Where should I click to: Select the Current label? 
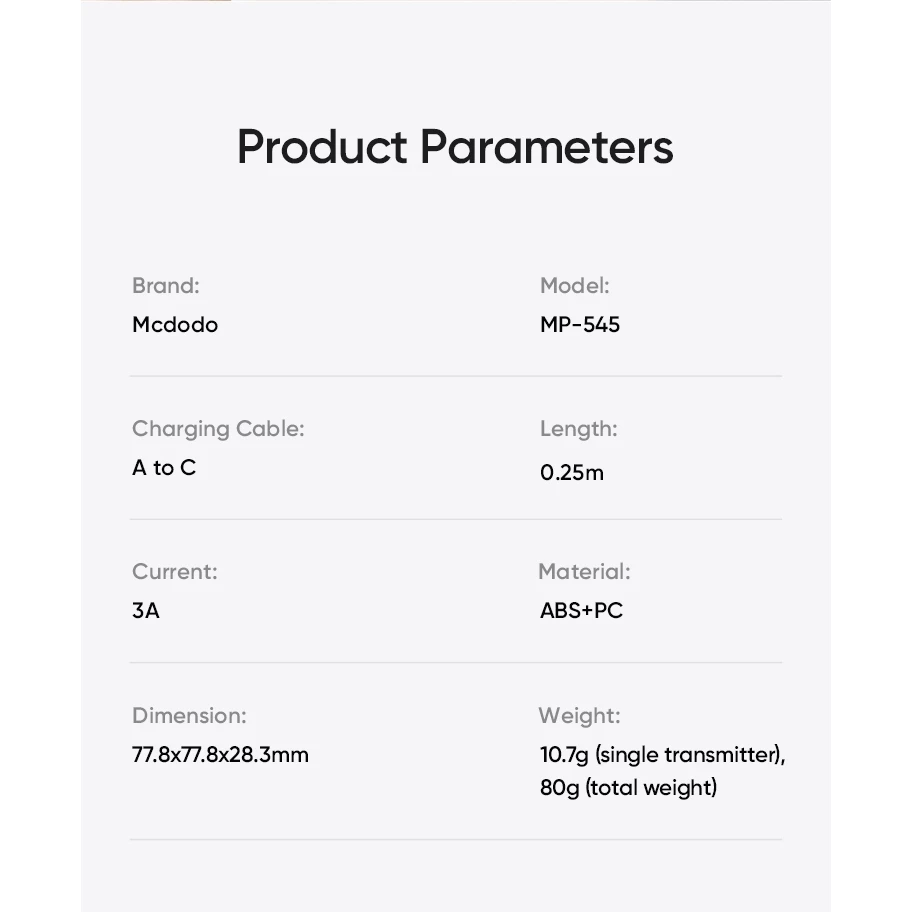[x=174, y=572]
